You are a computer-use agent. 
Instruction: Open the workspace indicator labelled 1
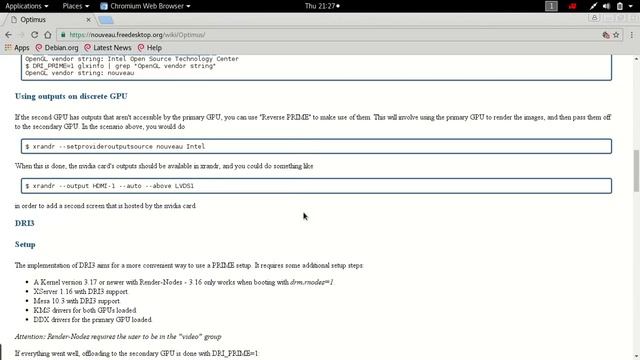click(x=551, y=6)
